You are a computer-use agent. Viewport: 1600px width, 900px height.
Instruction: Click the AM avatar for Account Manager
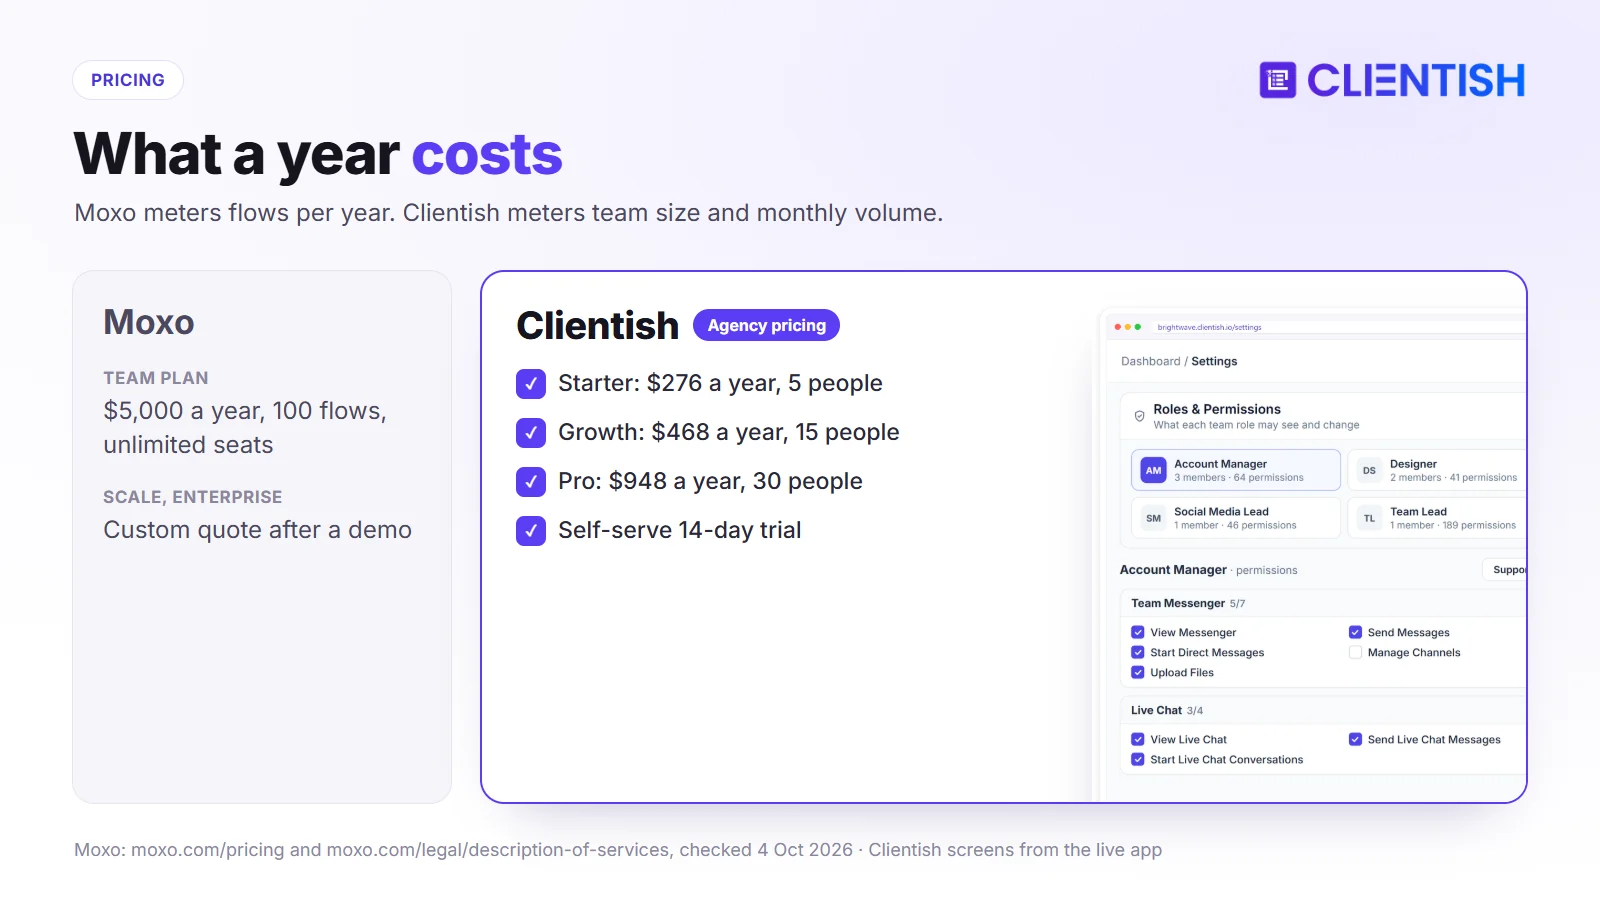(x=1153, y=470)
